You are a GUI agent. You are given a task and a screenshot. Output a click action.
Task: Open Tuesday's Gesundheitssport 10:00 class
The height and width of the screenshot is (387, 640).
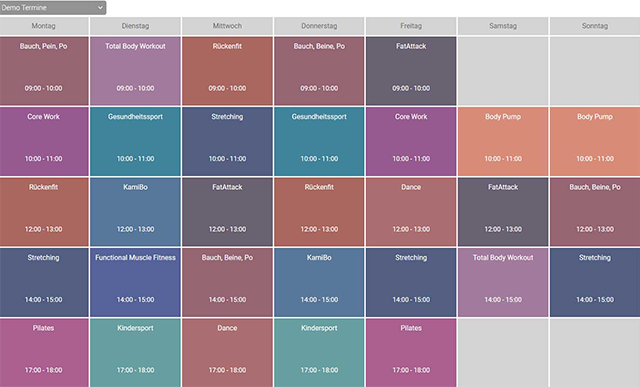[x=135, y=142]
